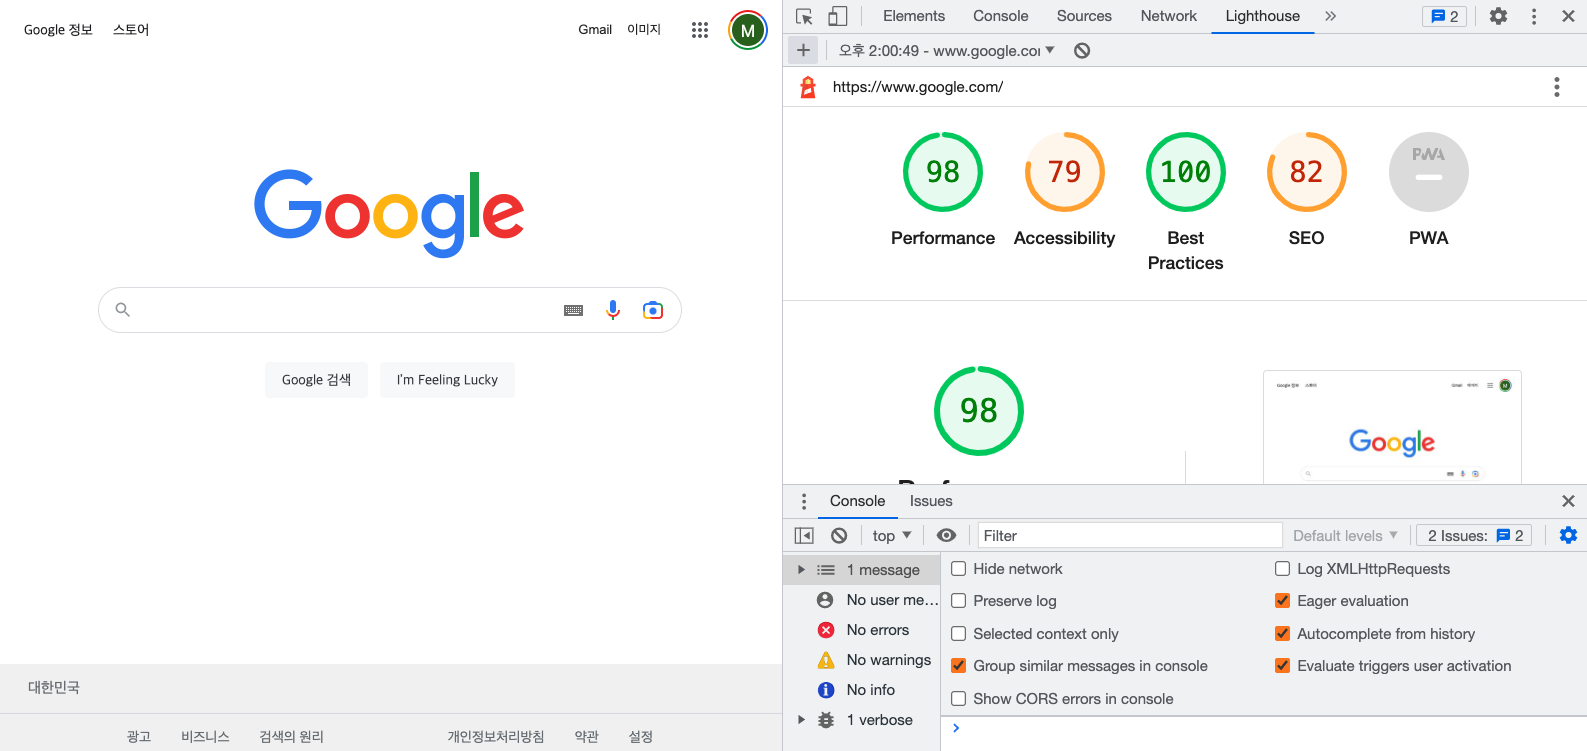
Task: Enable Selected context only checkbox
Action: 958,634
